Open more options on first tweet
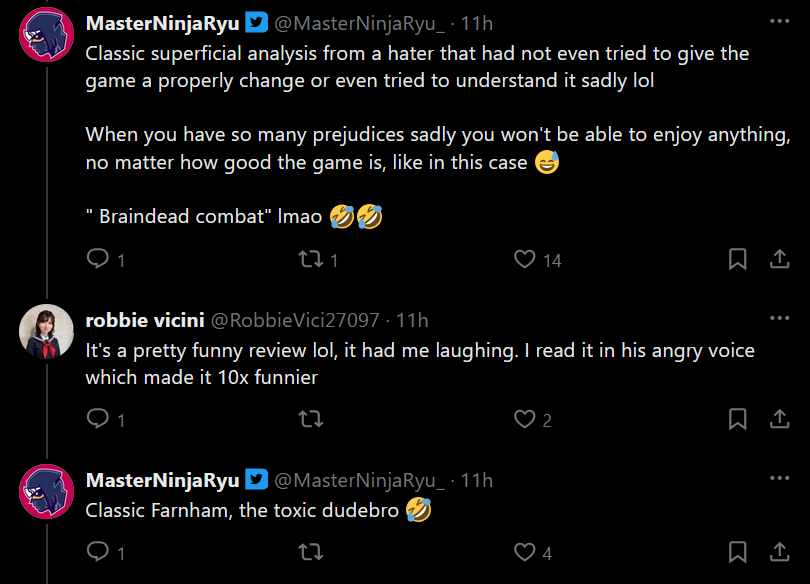Screen dimensions: 810x584 [x=779, y=21]
